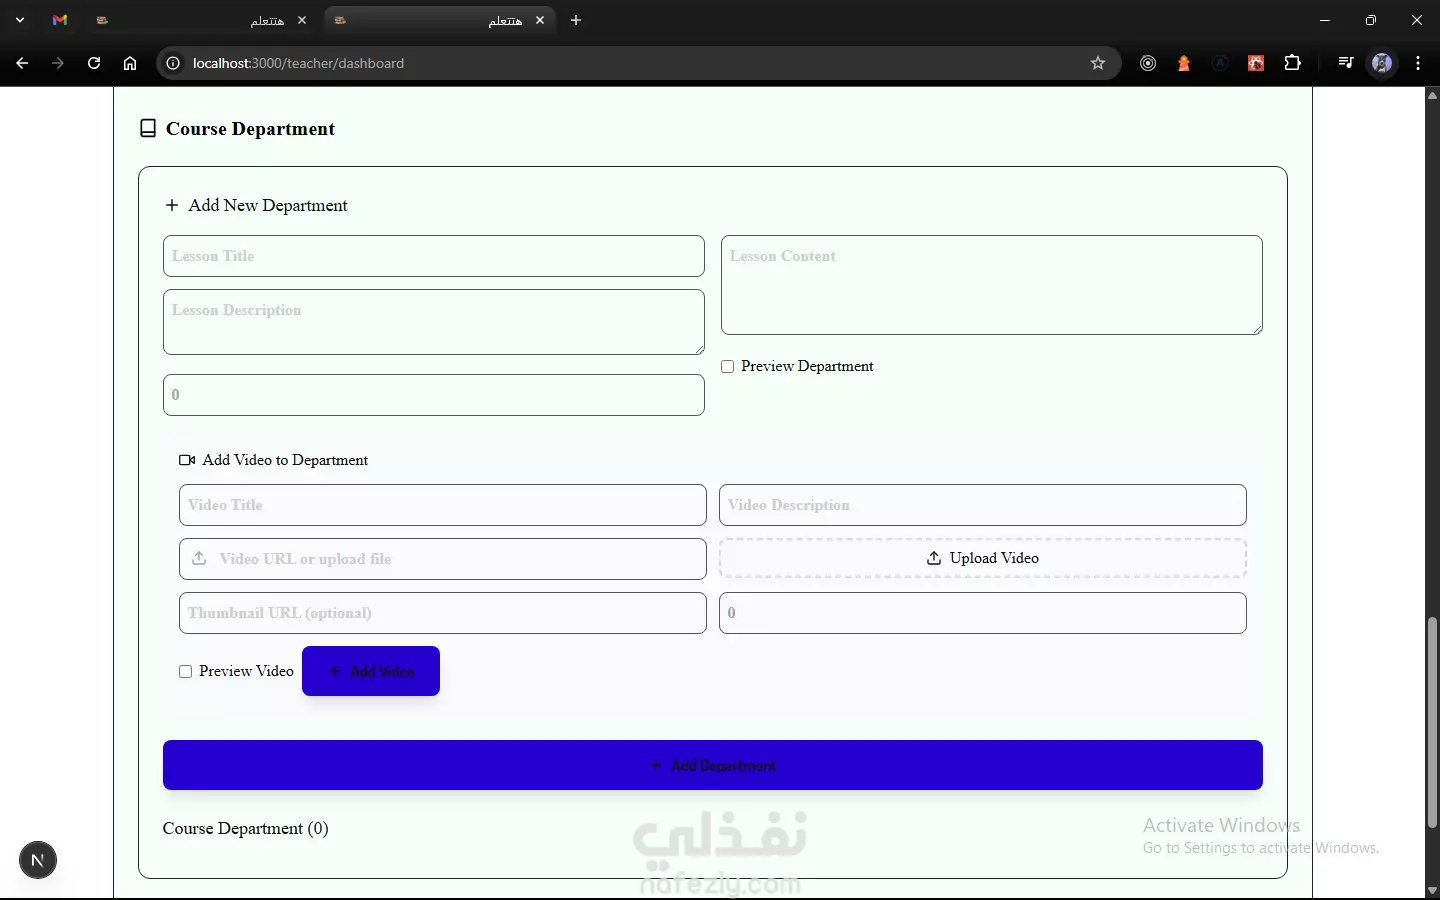Click the scrollbar up arrow
Image resolution: width=1440 pixels, height=900 pixels.
[1432, 96]
